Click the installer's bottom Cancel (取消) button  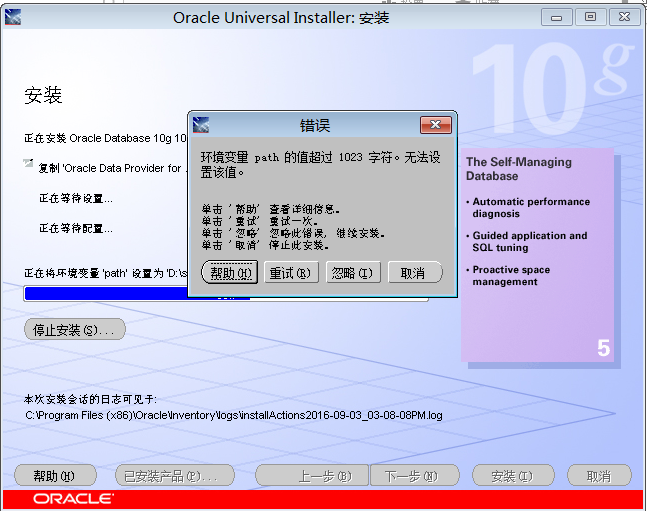coord(599,476)
